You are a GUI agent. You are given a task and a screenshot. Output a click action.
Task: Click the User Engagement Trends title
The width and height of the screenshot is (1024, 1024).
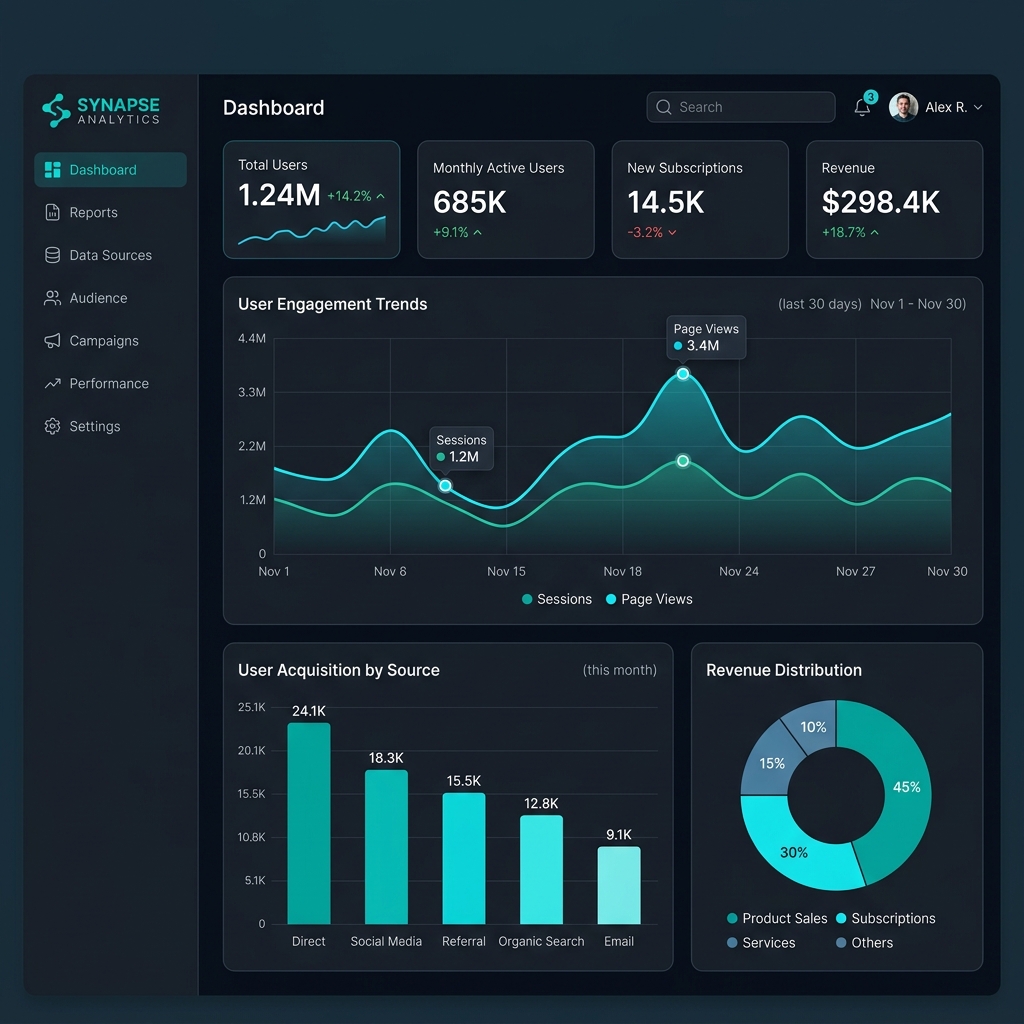pyautogui.click(x=332, y=304)
